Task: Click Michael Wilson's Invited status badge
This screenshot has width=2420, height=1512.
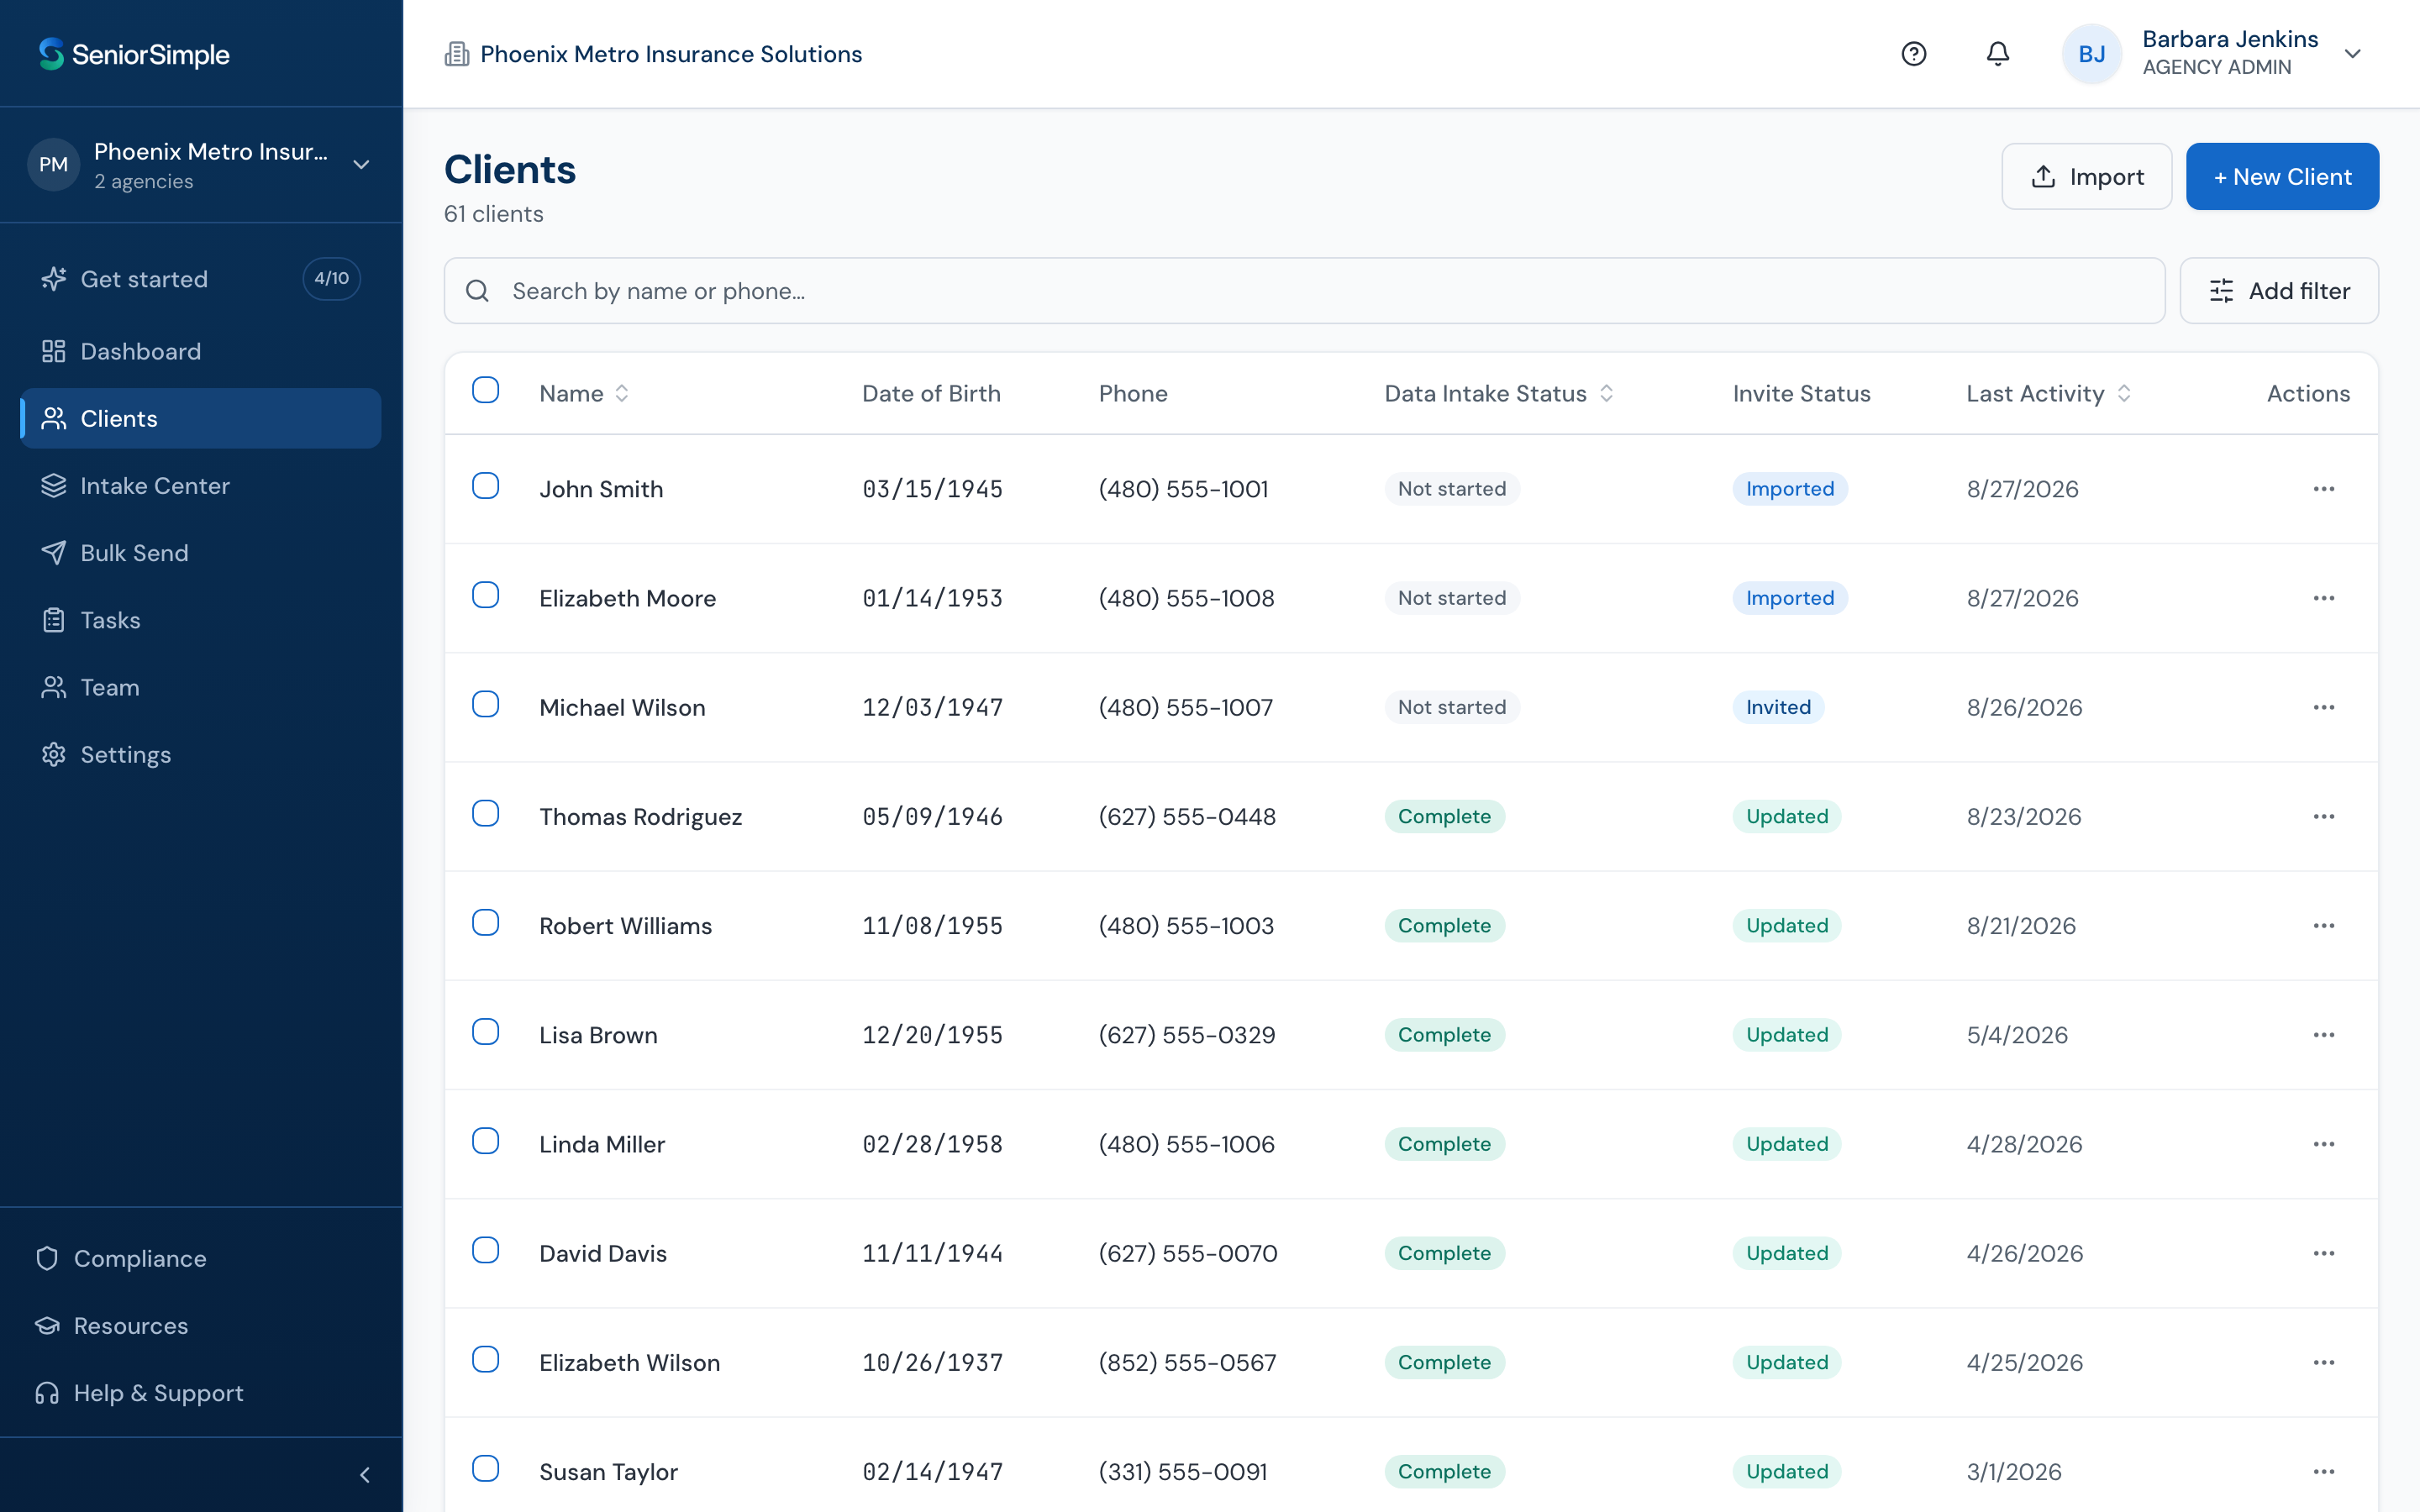Action: (1778, 707)
